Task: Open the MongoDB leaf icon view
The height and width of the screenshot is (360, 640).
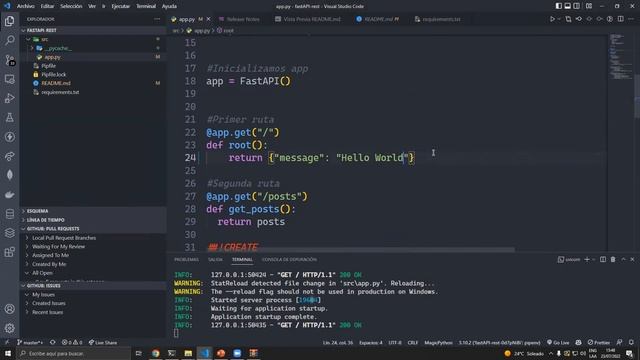Action: (x=9, y=175)
